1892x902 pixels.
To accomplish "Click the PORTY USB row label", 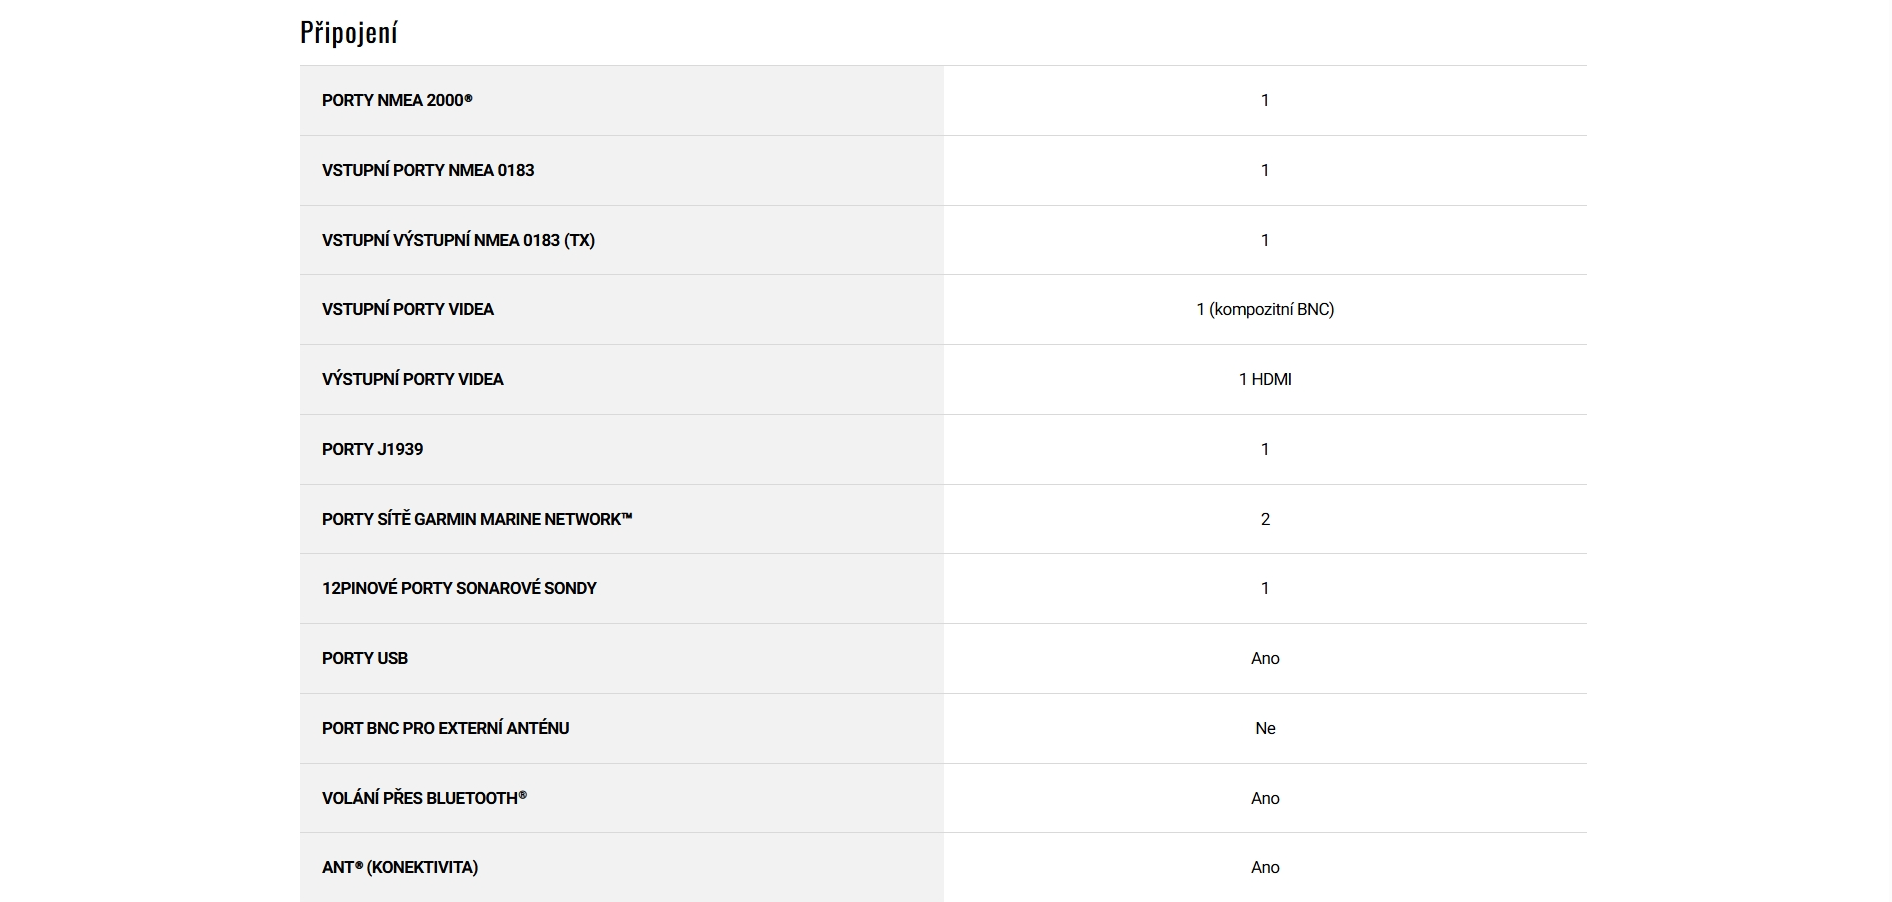I will [365, 658].
